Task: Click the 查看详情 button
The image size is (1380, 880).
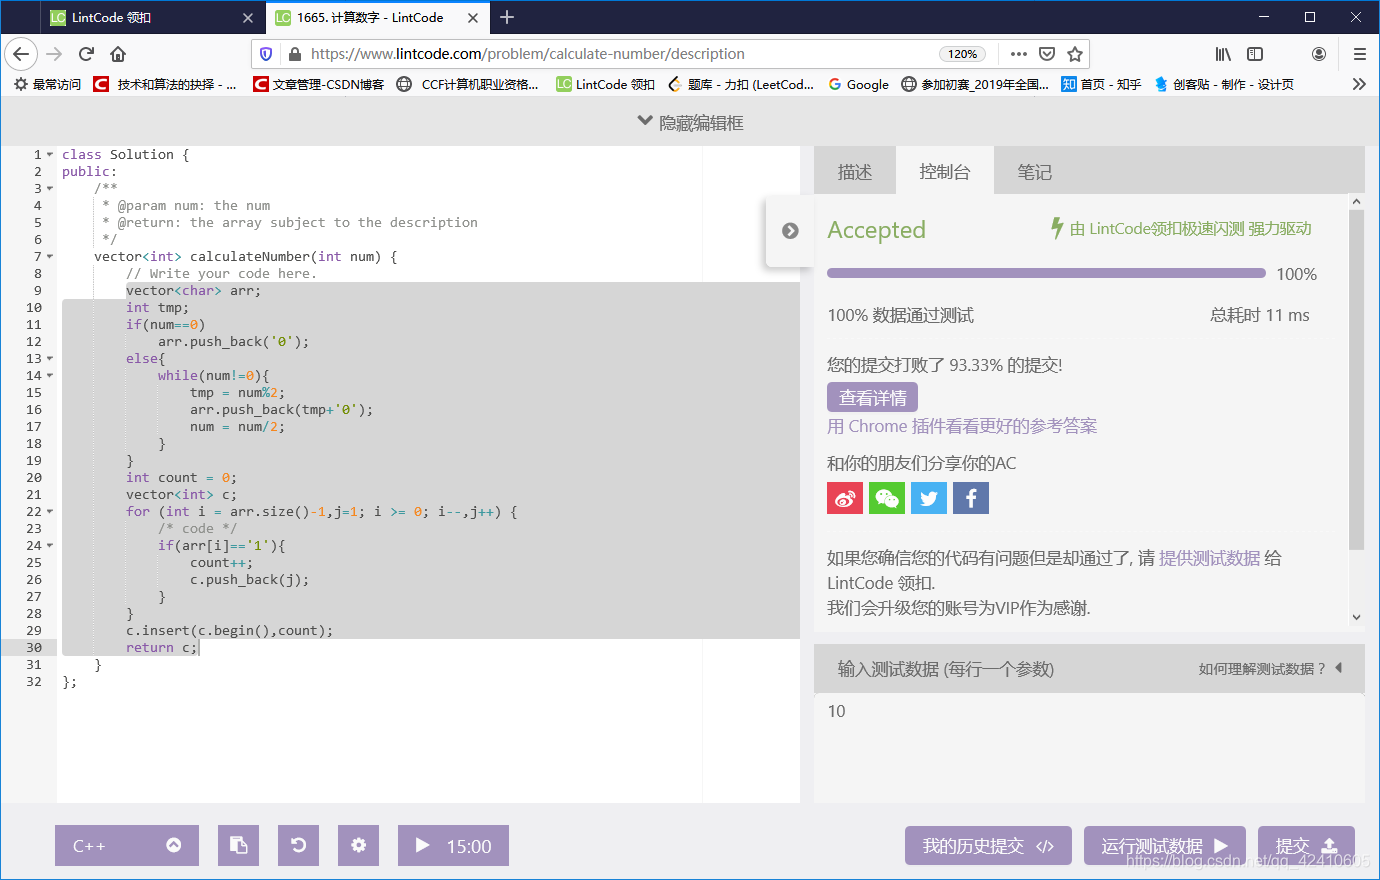Action: (x=872, y=397)
